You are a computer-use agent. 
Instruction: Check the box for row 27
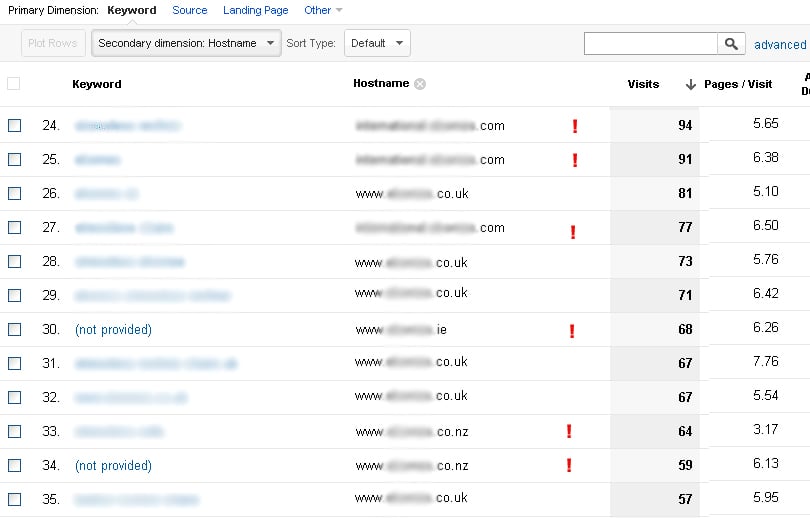(14, 228)
